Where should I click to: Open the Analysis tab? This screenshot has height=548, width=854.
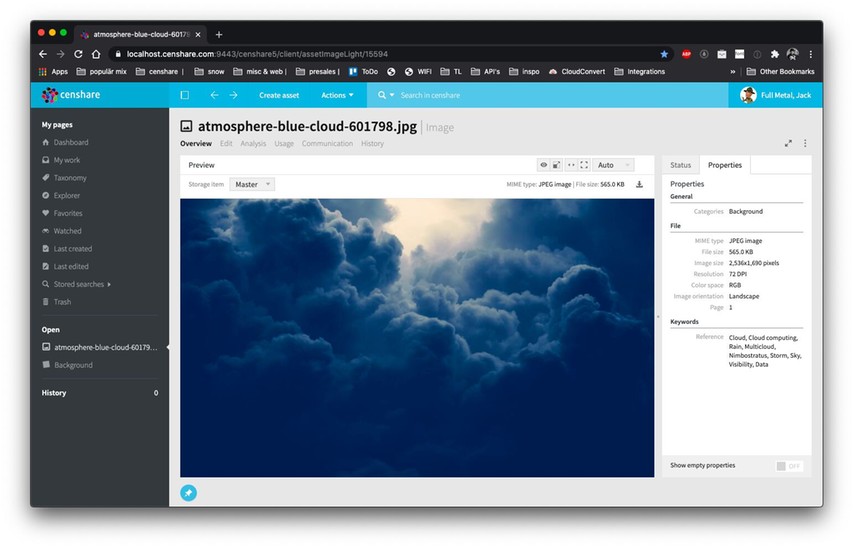(x=253, y=144)
